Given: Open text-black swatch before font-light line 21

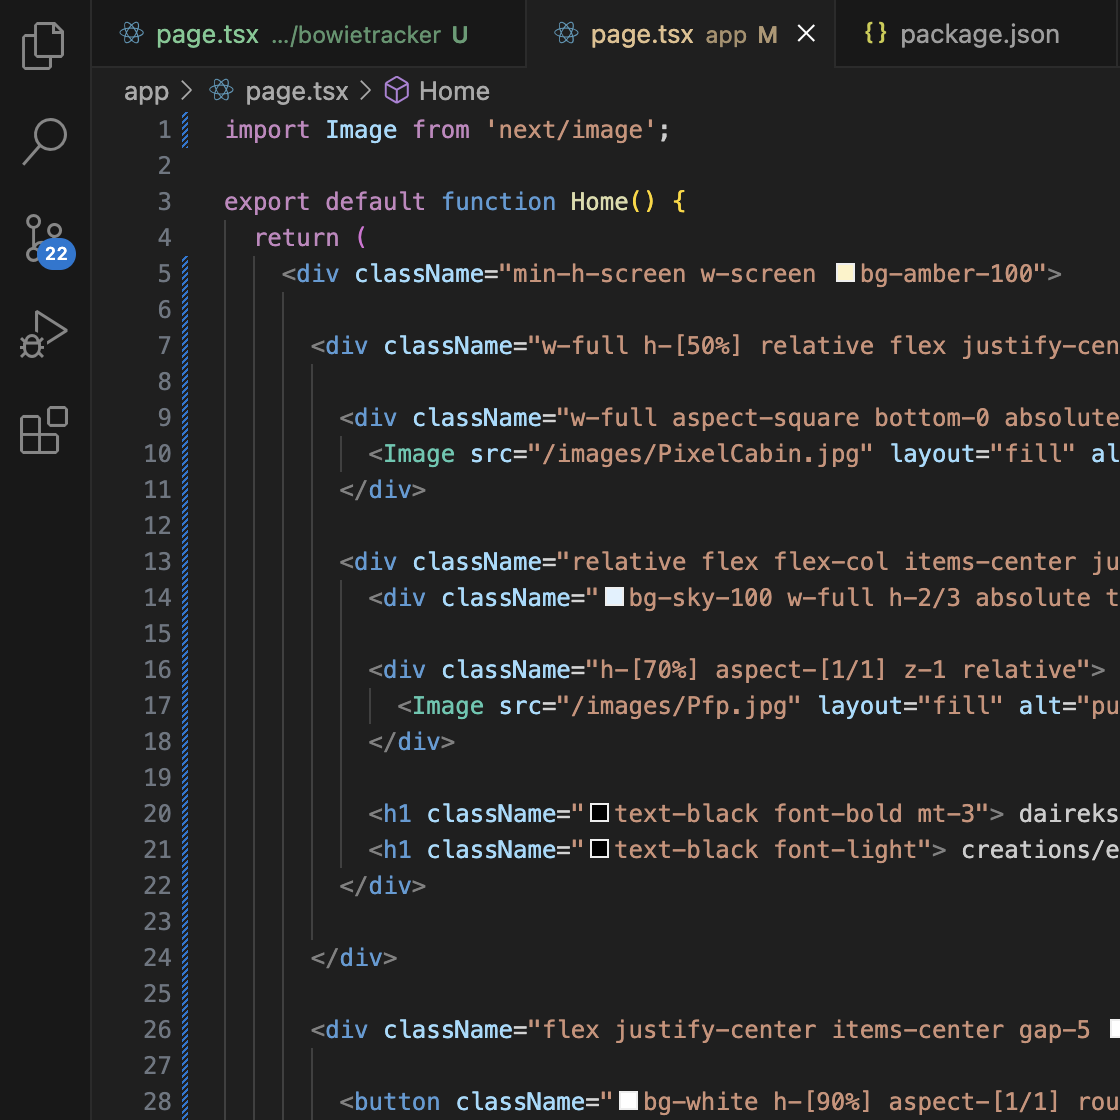Looking at the screenshot, I should [599, 849].
